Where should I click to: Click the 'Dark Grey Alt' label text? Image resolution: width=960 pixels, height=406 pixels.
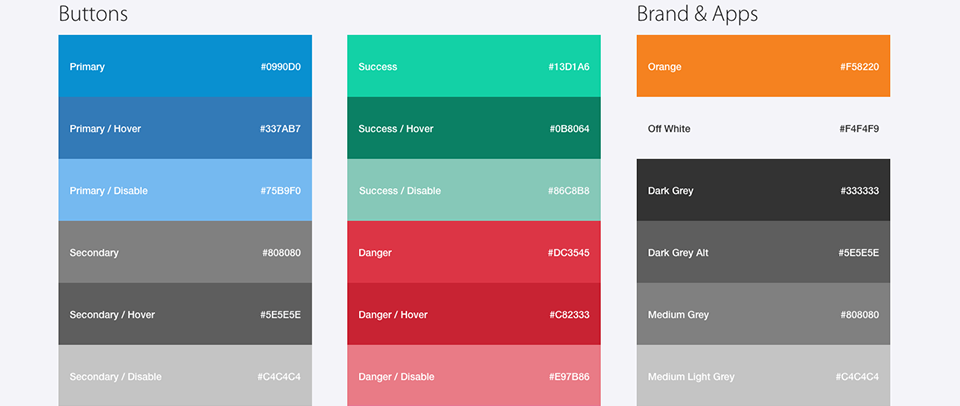click(678, 252)
